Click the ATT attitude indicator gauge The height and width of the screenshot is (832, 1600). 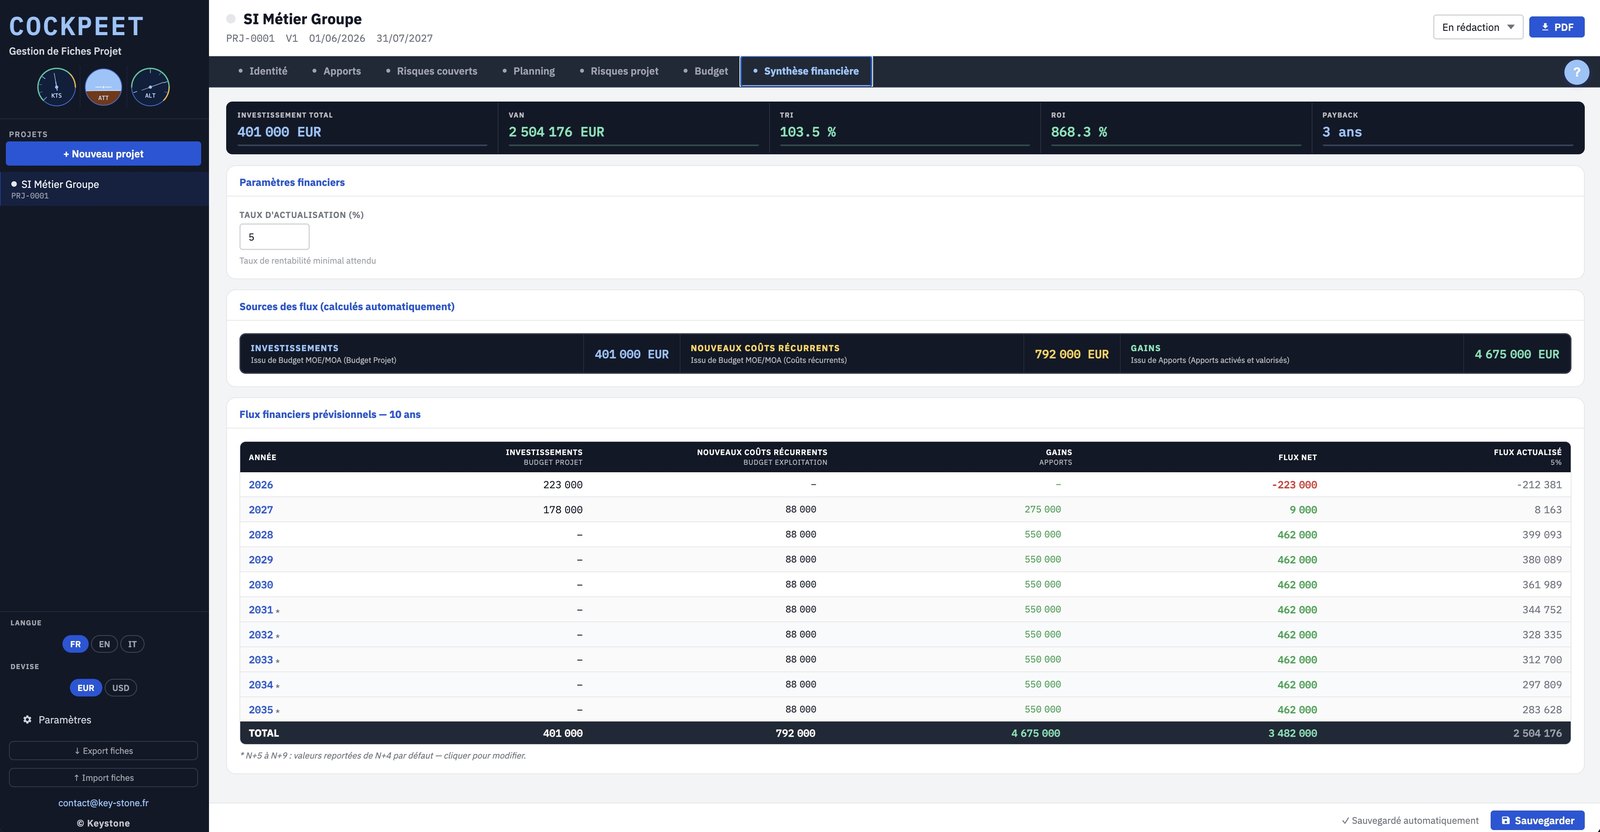click(x=103, y=87)
